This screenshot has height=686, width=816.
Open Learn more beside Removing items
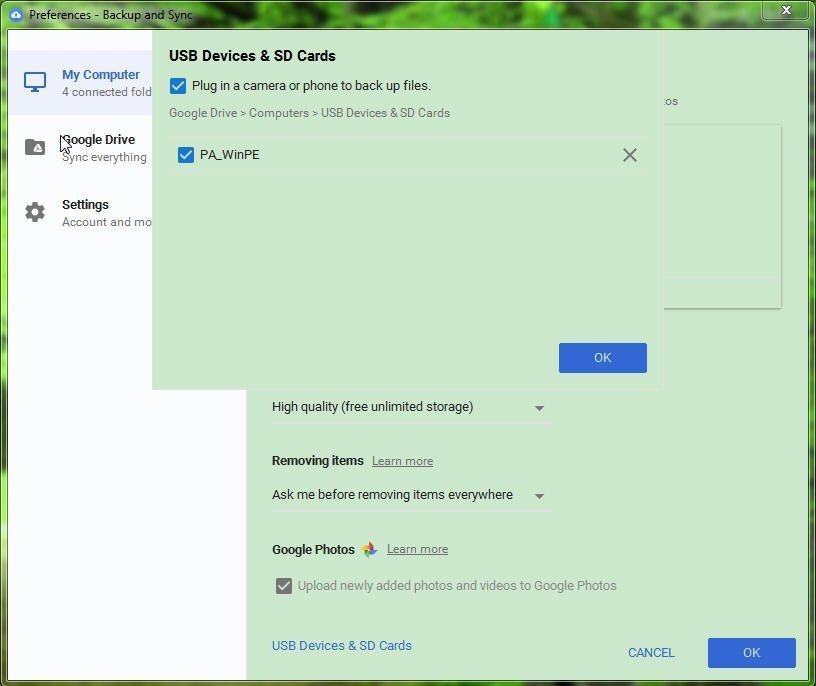point(402,461)
